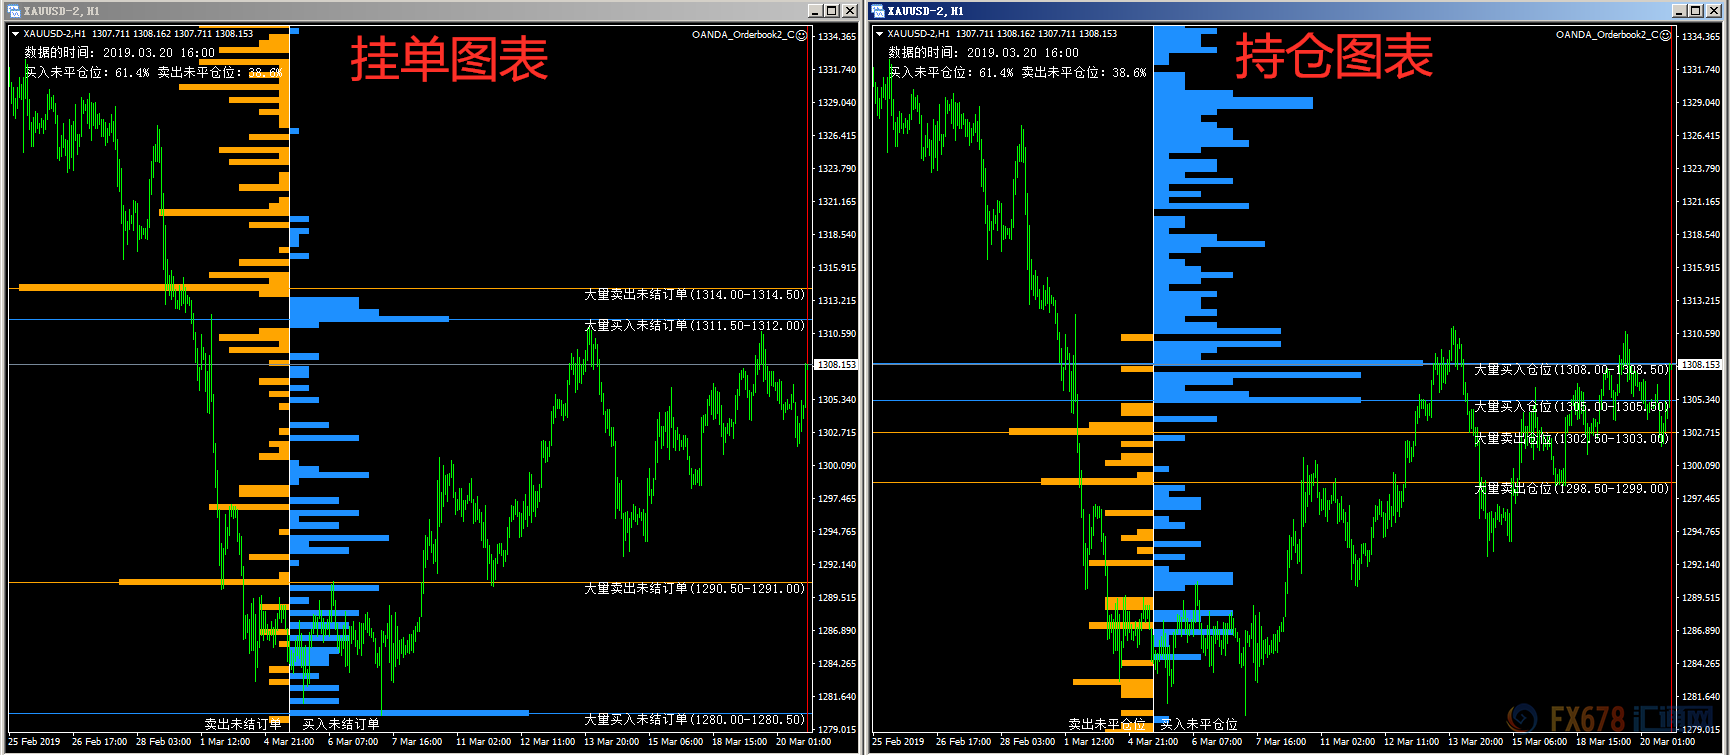Minimize the left XAUUSD-2 chart window
This screenshot has width=1731, height=755.
pyautogui.click(x=815, y=11)
